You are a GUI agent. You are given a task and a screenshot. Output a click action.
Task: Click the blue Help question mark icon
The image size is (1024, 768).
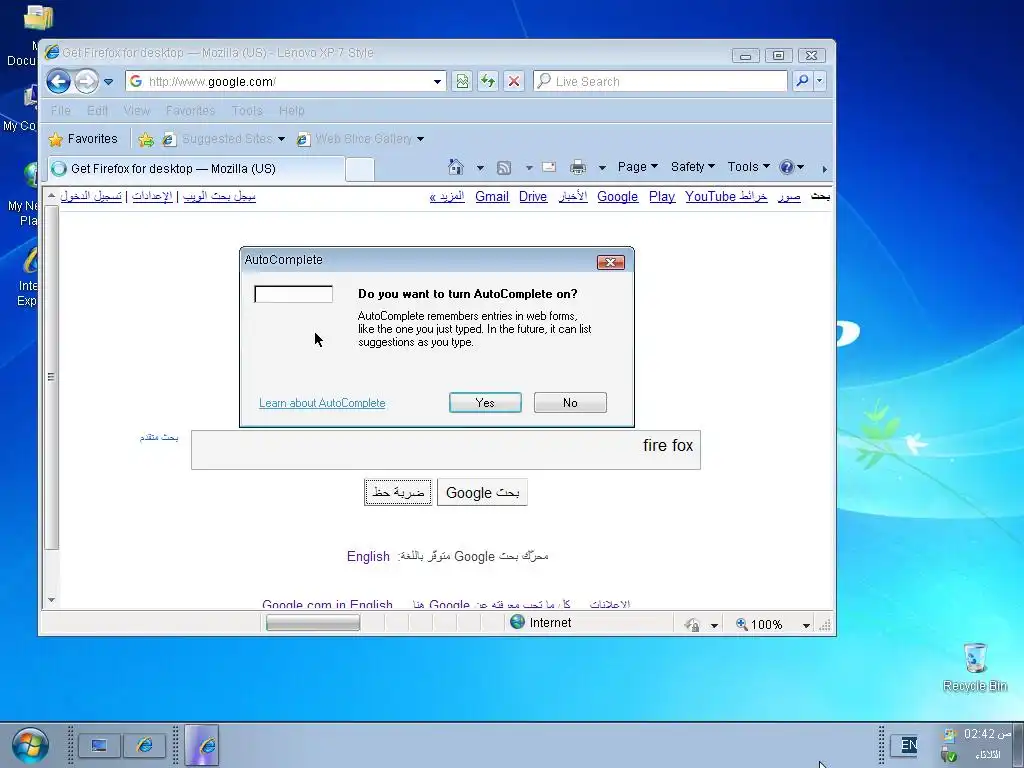786,167
